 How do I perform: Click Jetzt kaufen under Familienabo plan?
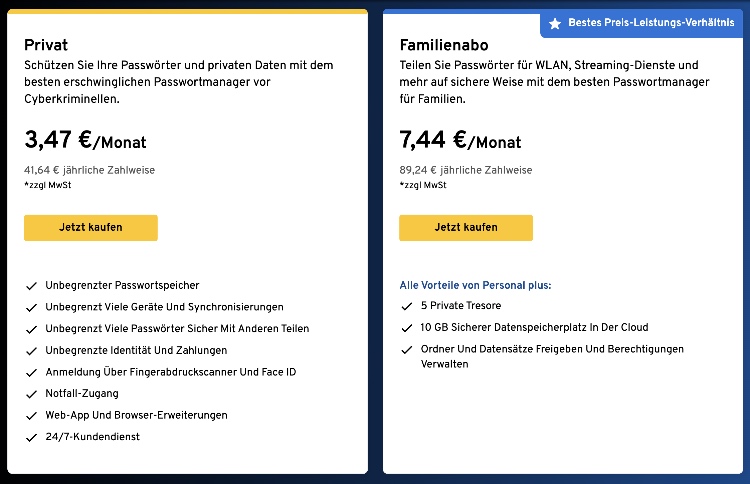[466, 228]
